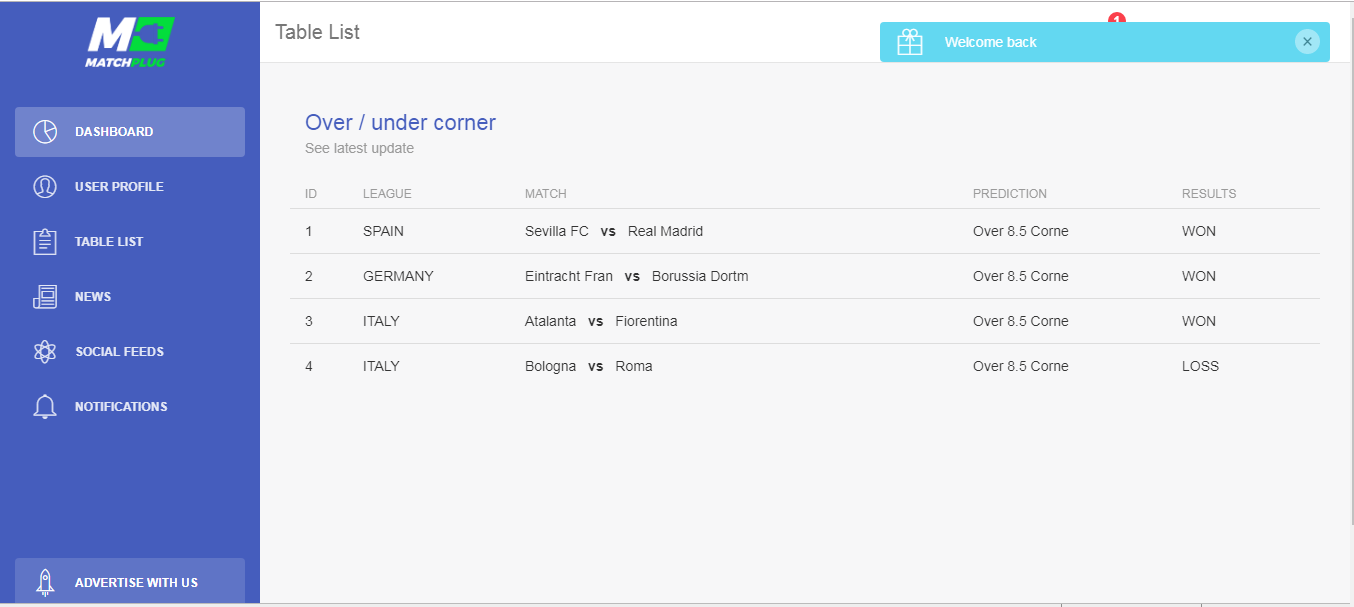Click the User Profile person icon

click(x=45, y=187)
